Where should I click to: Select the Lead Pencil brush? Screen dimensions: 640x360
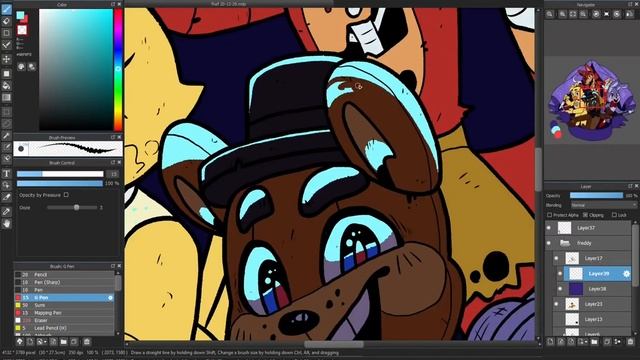pos(64,328)
